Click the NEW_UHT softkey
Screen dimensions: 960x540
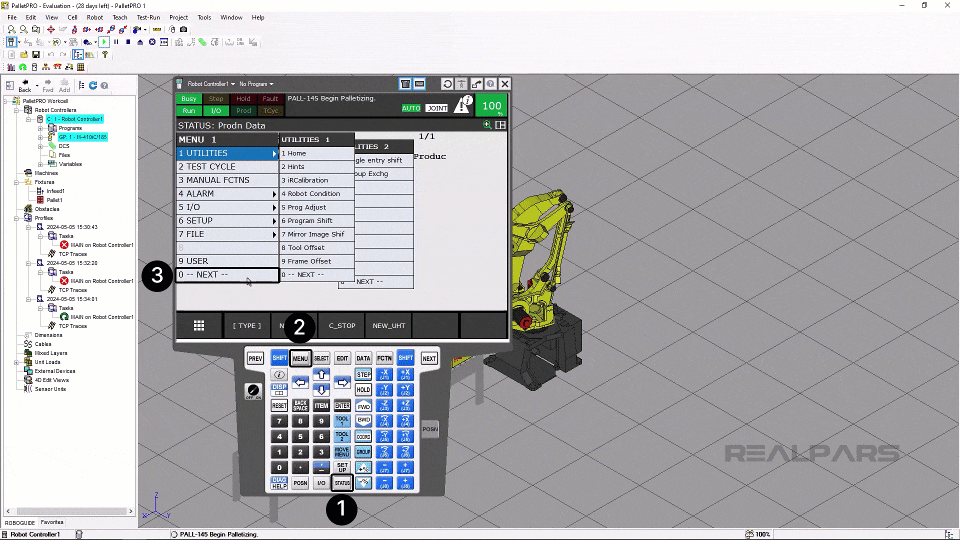point(389,326)
